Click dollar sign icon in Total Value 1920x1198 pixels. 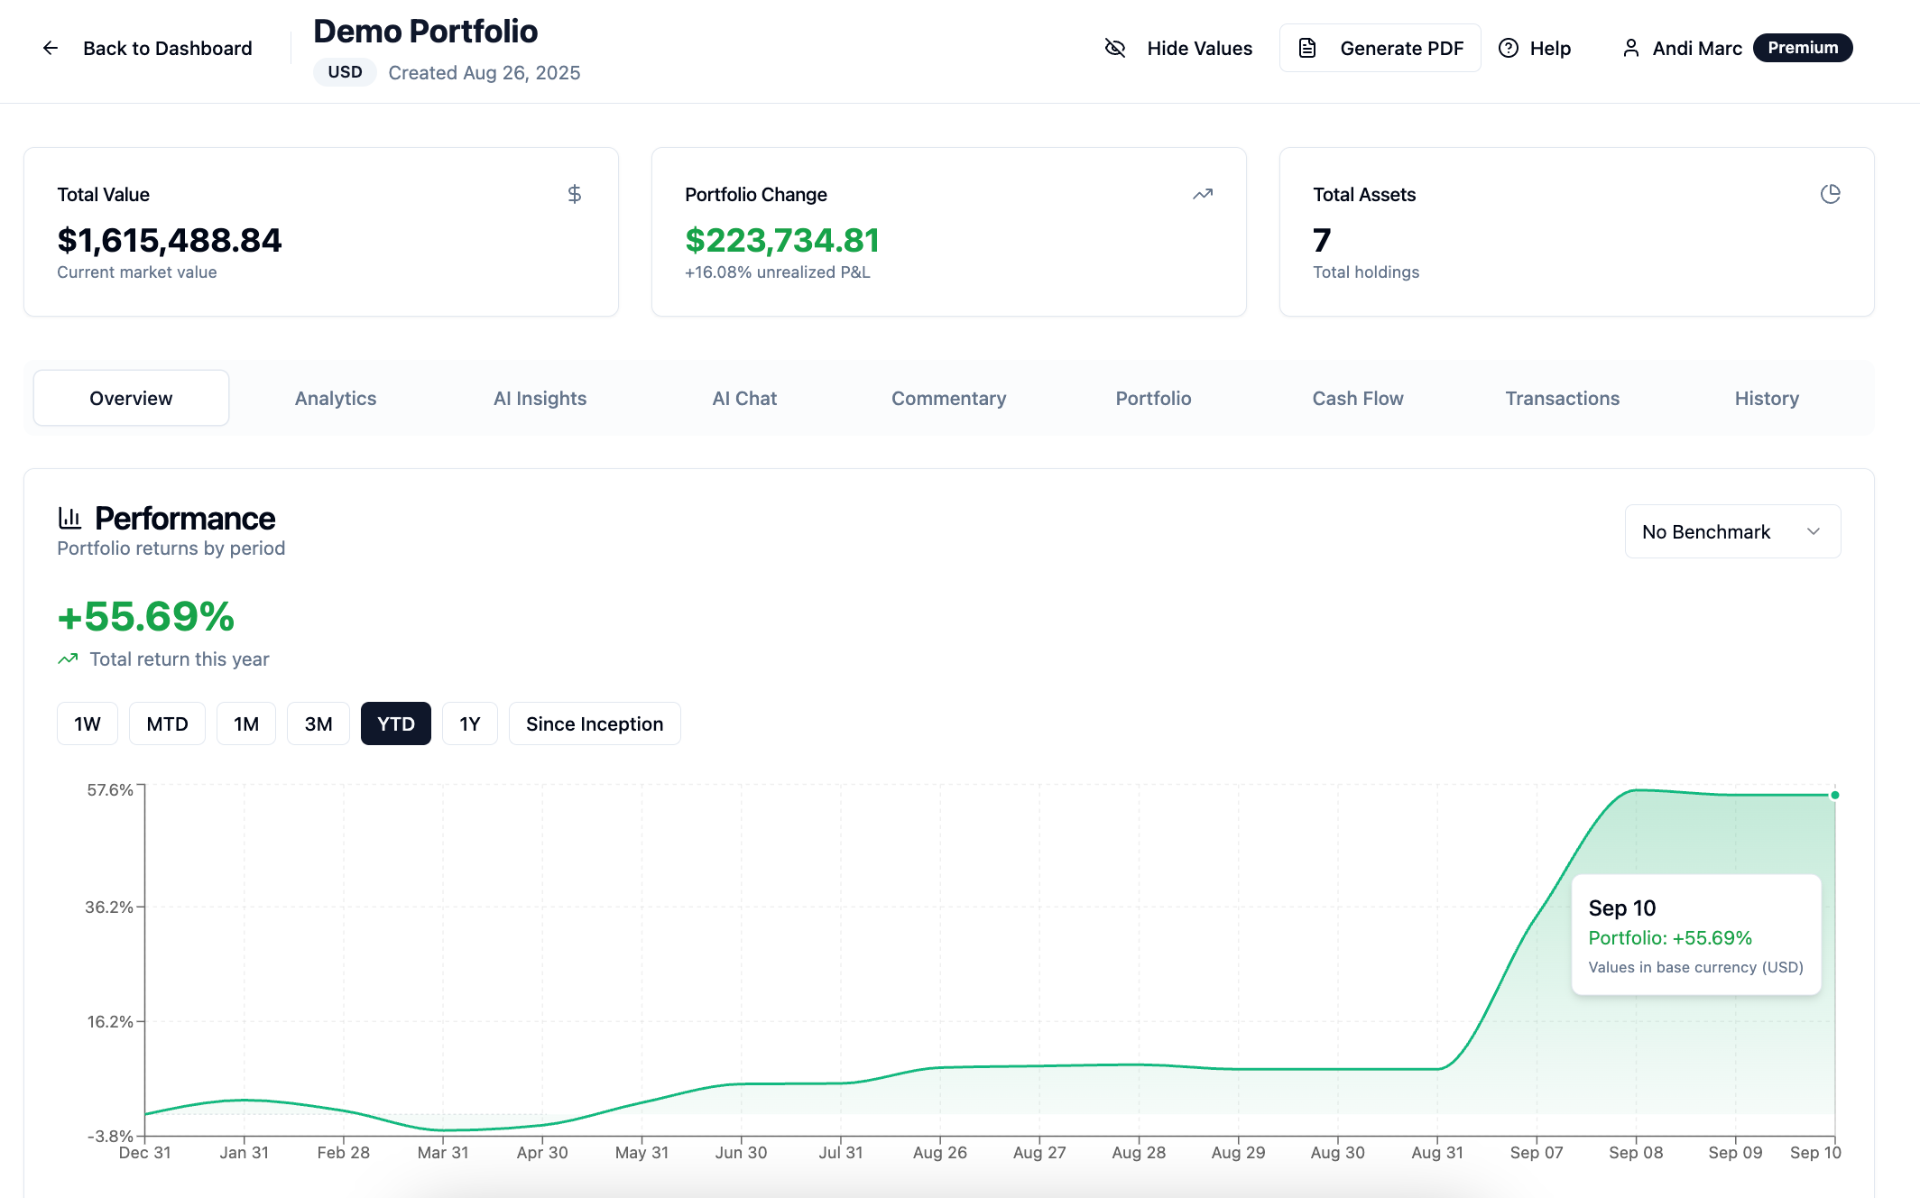pos(574,194)
